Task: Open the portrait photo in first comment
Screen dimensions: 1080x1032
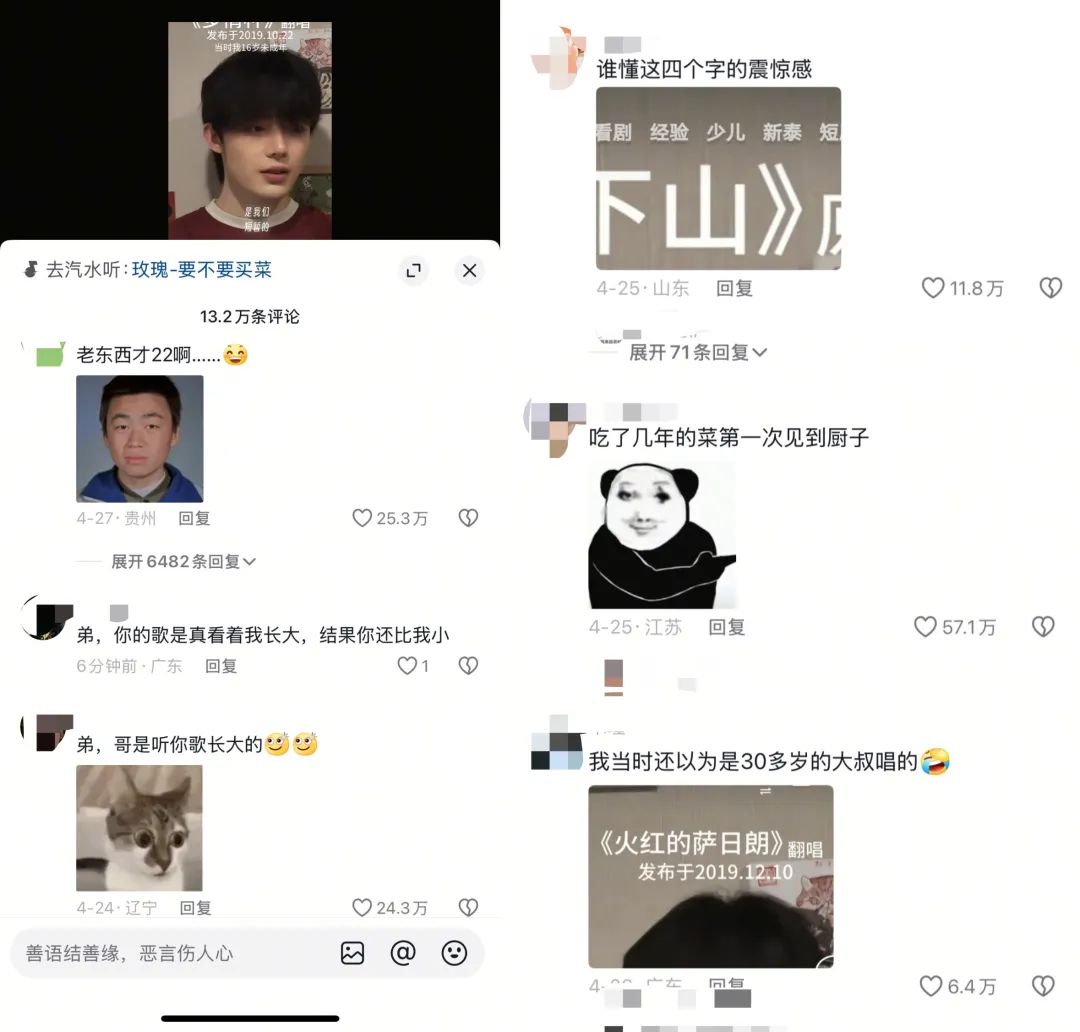Action: point(139,439)
